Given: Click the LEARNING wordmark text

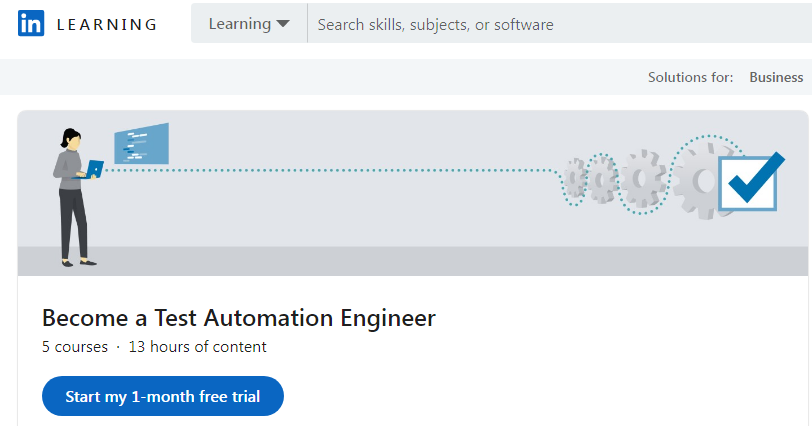Looking at the screenshot, I should 106,24.
